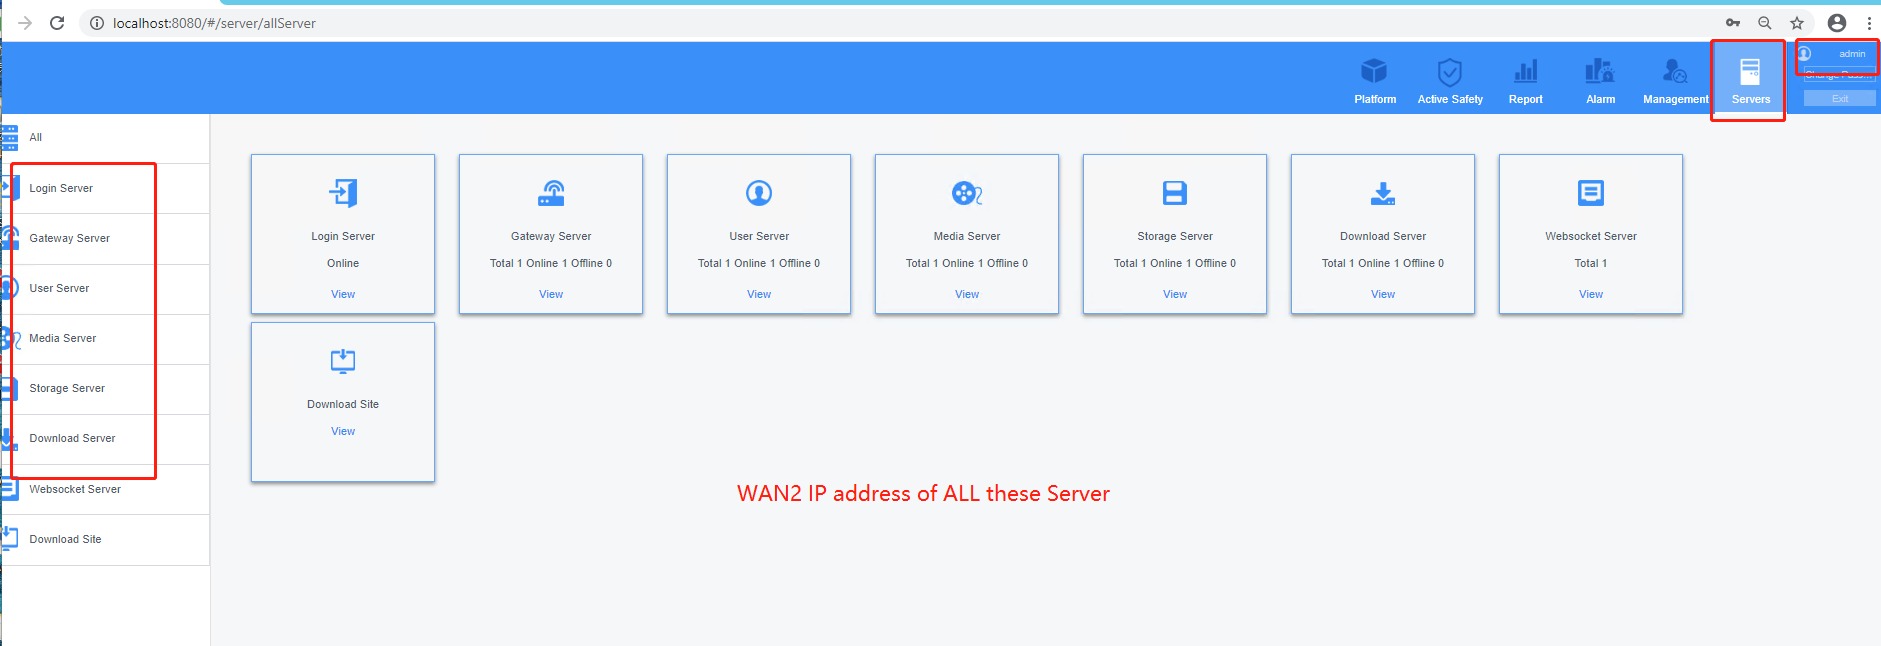
Task: Click Media Server Total 1 Online status
Action: tap(967, 263)
